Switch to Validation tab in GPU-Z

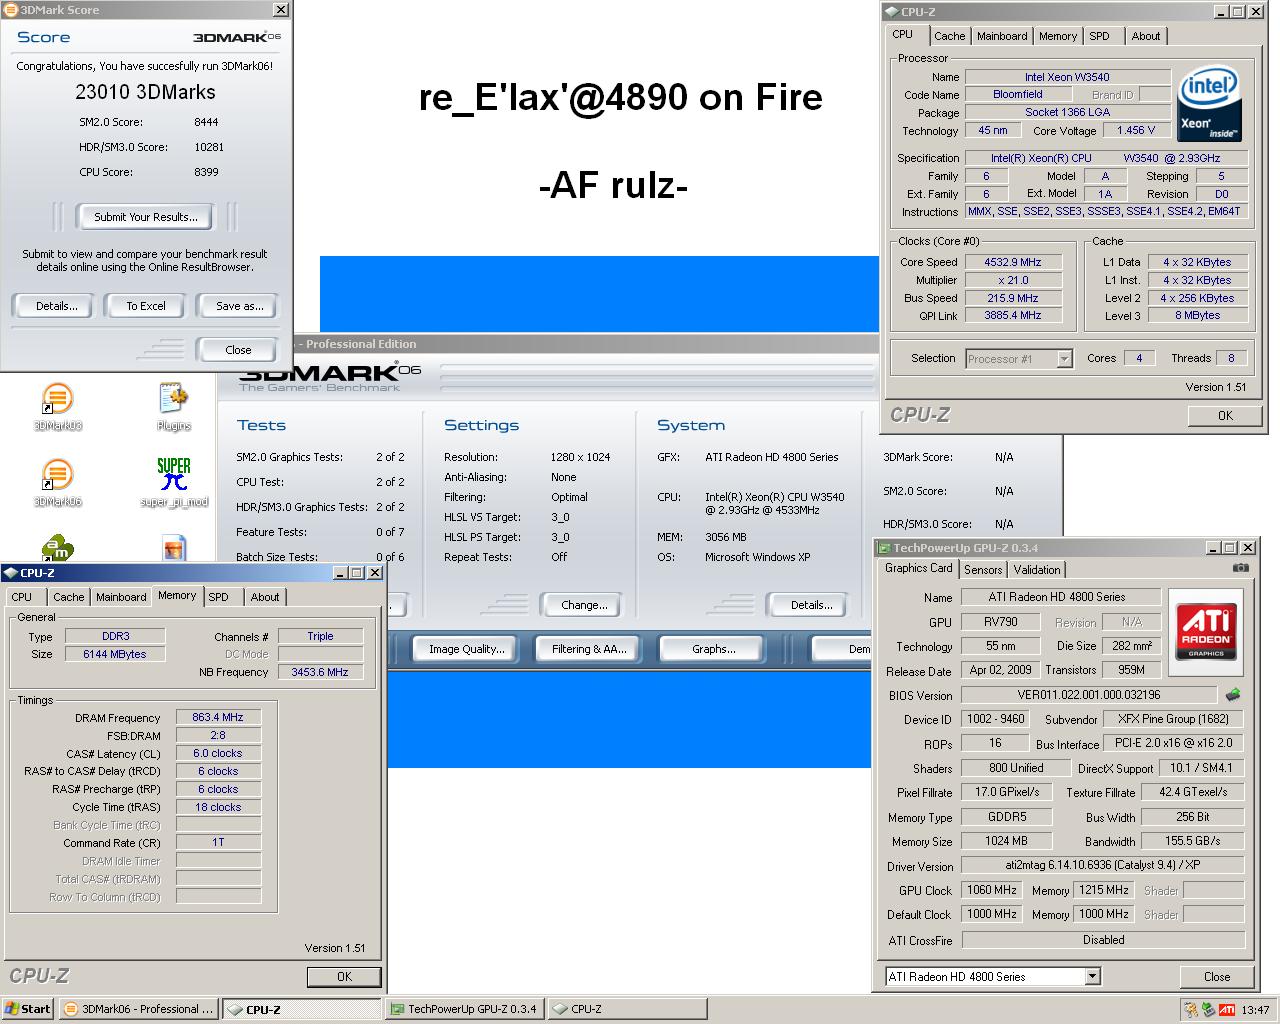tap(1037, 569)
